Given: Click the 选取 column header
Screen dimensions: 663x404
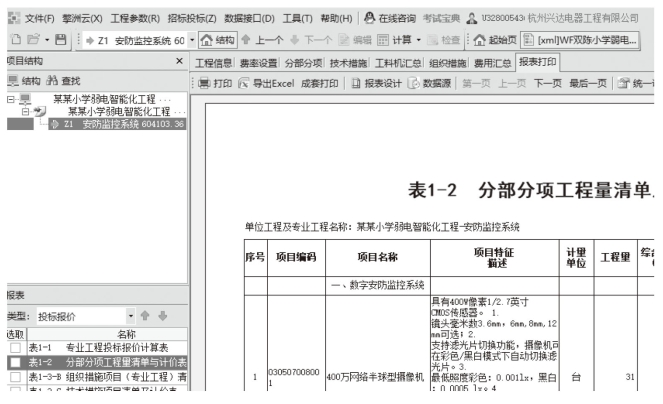Looking at the screenshot, I should pos(16,334).
